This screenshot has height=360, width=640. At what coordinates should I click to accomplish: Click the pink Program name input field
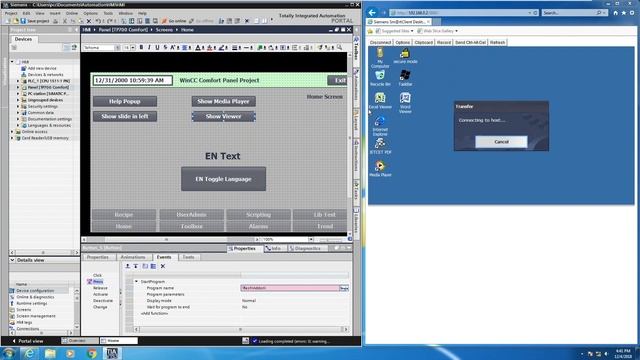coord(290,288)
